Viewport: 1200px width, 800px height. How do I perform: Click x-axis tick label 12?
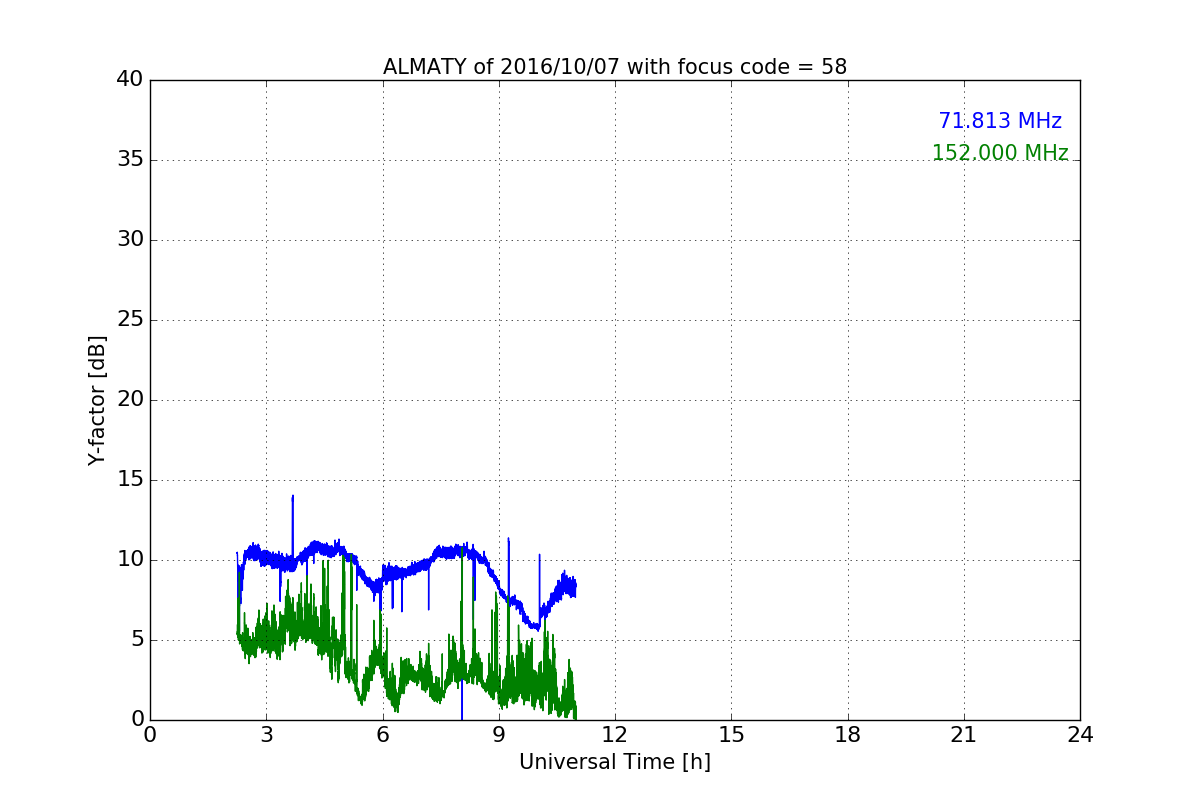point(615,736)
